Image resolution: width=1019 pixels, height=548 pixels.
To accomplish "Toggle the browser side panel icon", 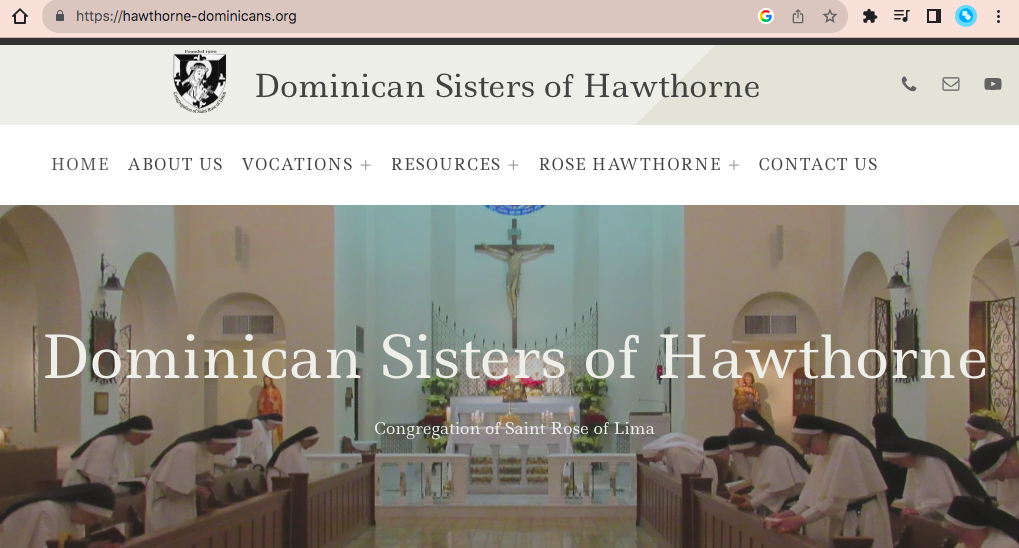I will point(934,16).
